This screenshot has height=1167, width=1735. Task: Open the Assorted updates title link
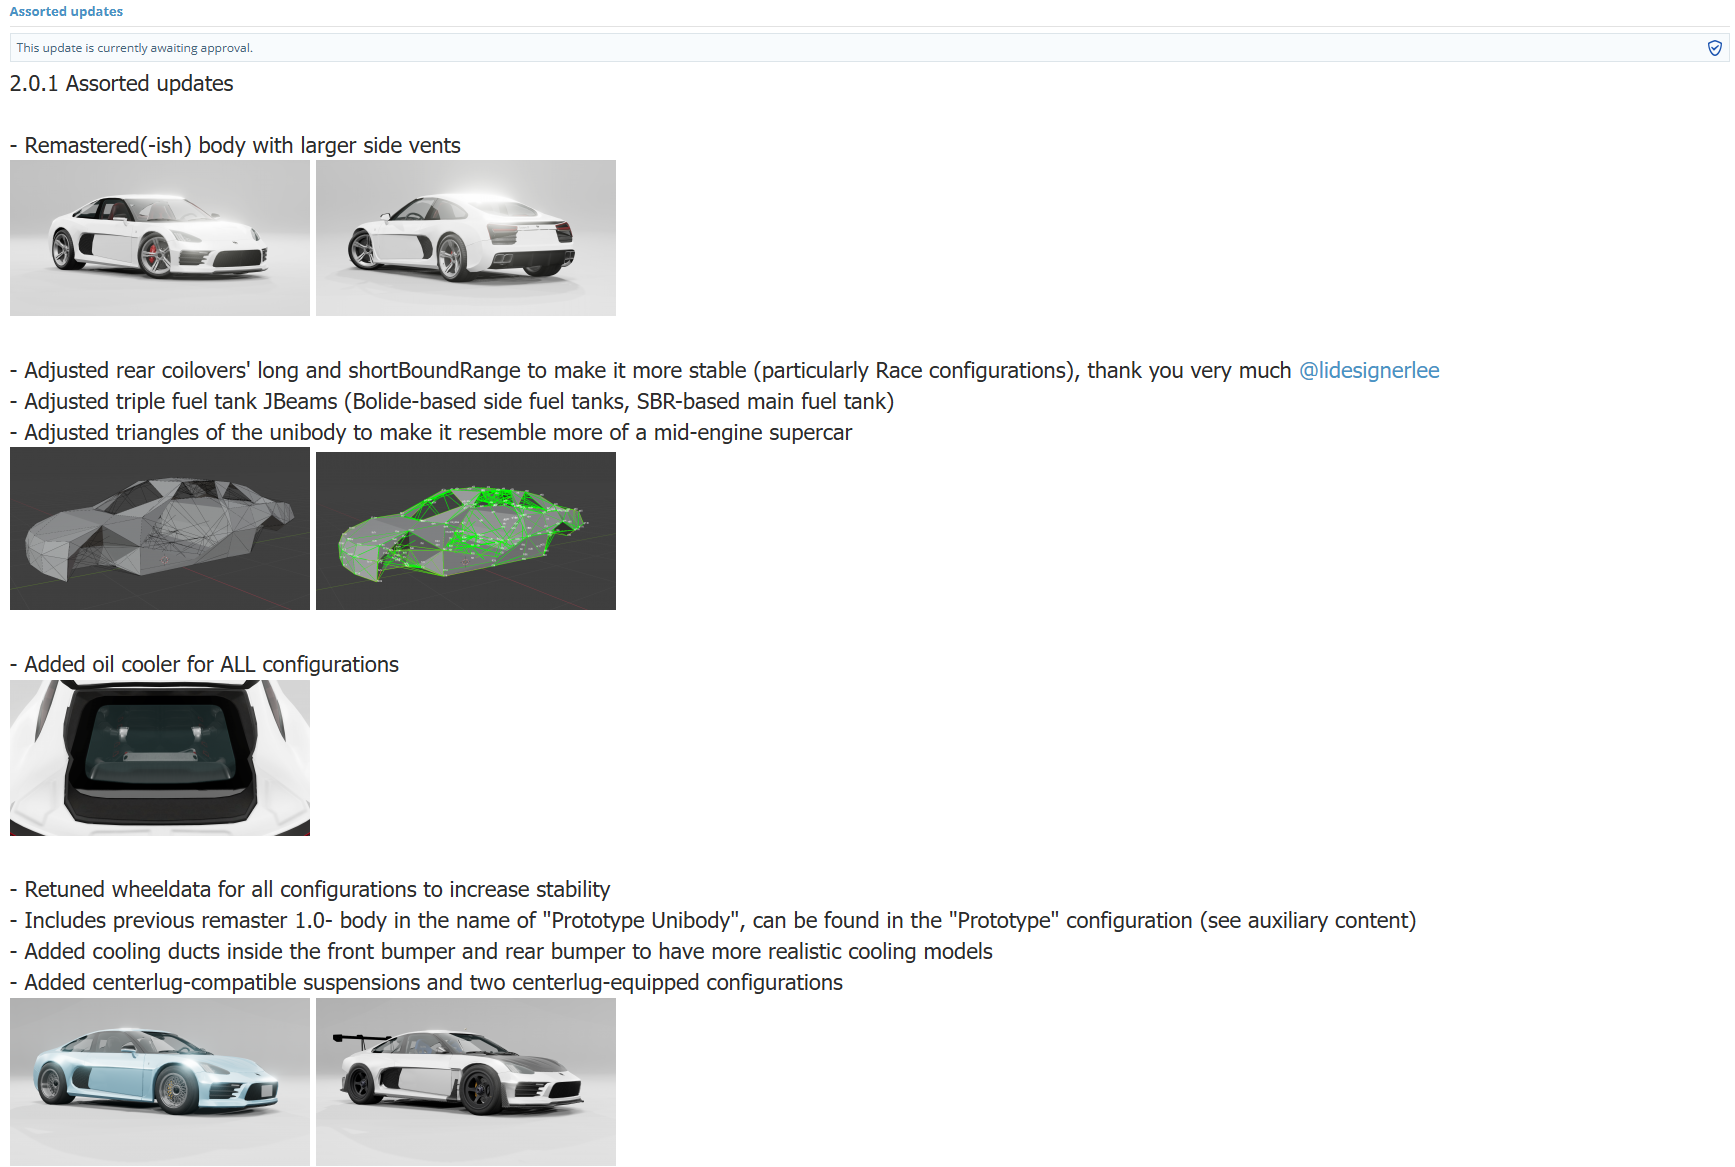(x=66, y=12)
